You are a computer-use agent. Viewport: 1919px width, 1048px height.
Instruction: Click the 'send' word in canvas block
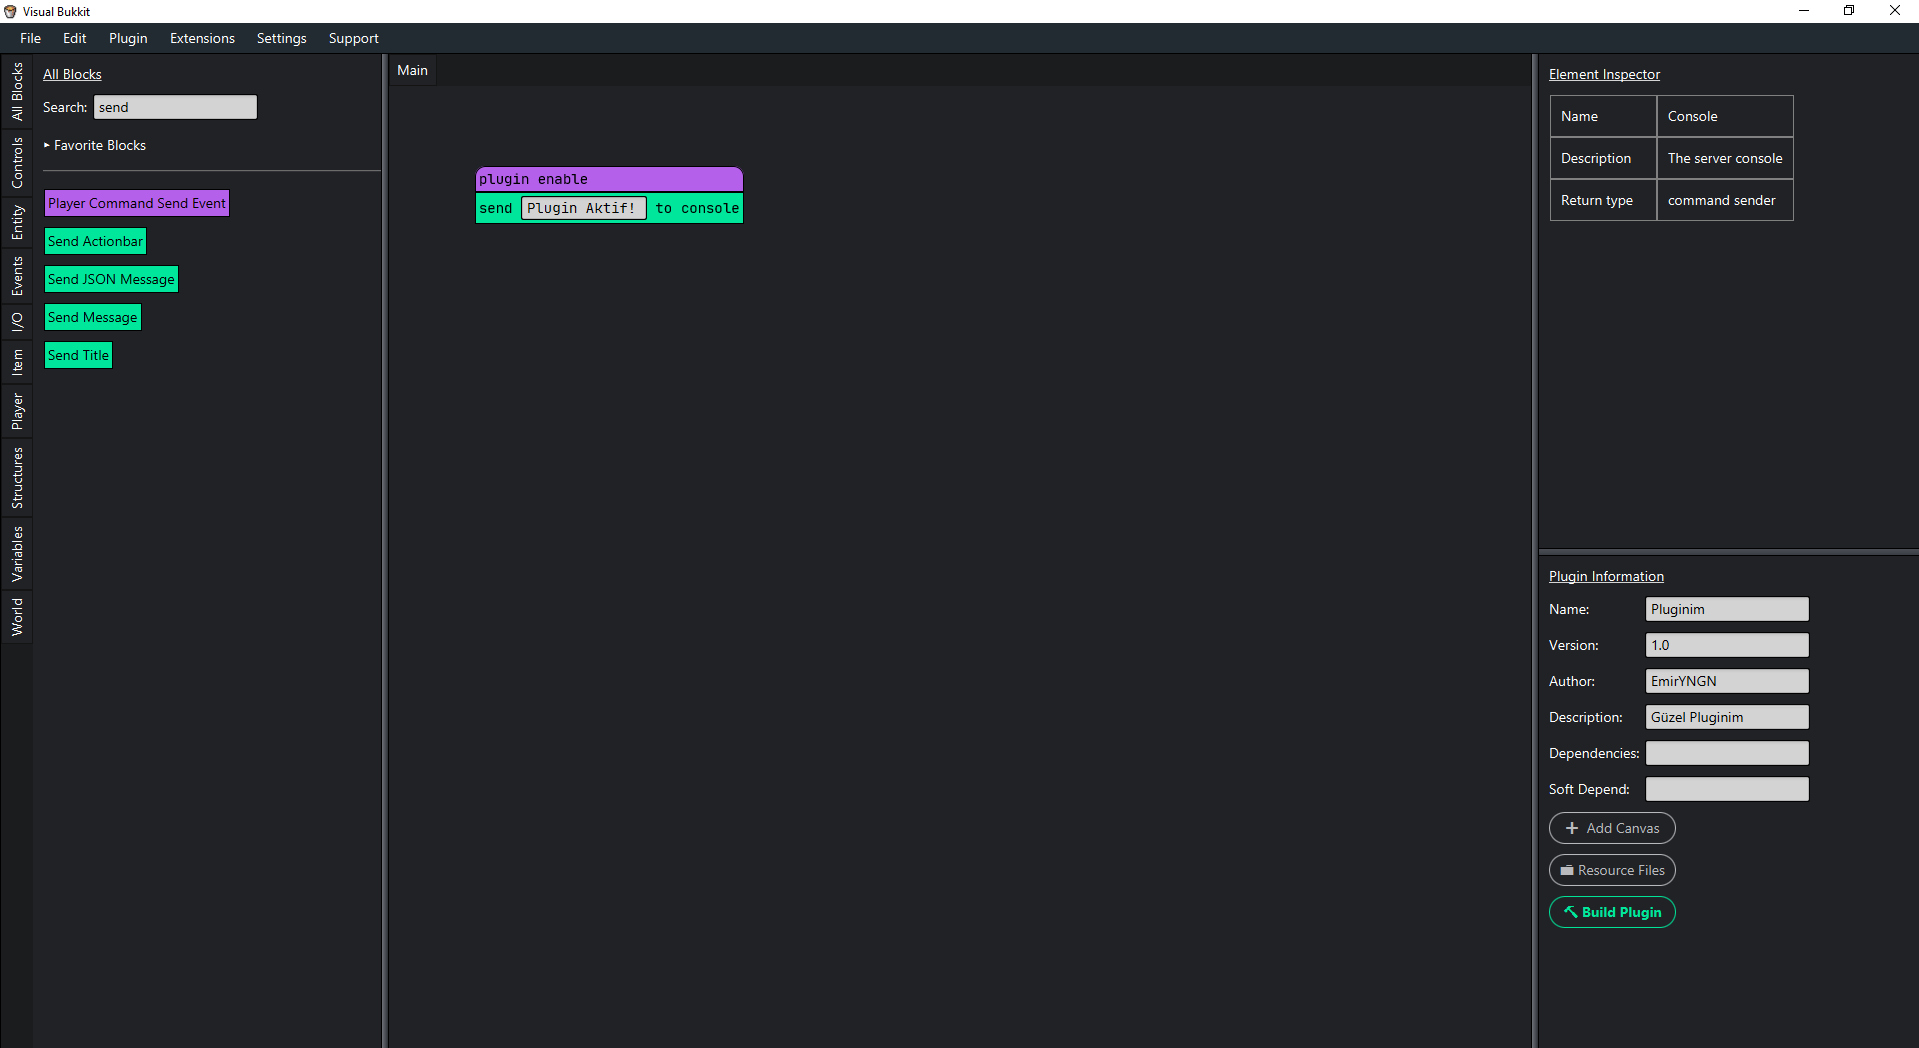[496, 208]
